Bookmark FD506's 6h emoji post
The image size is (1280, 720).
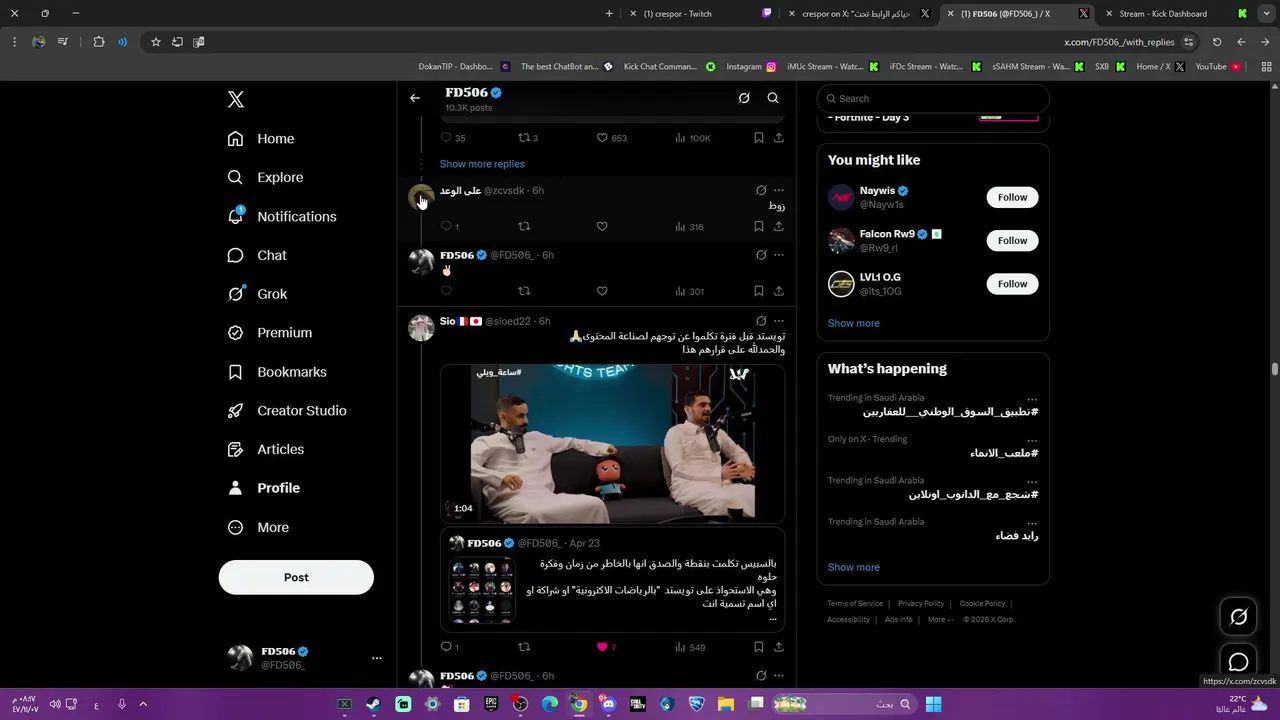coord(758,291)
